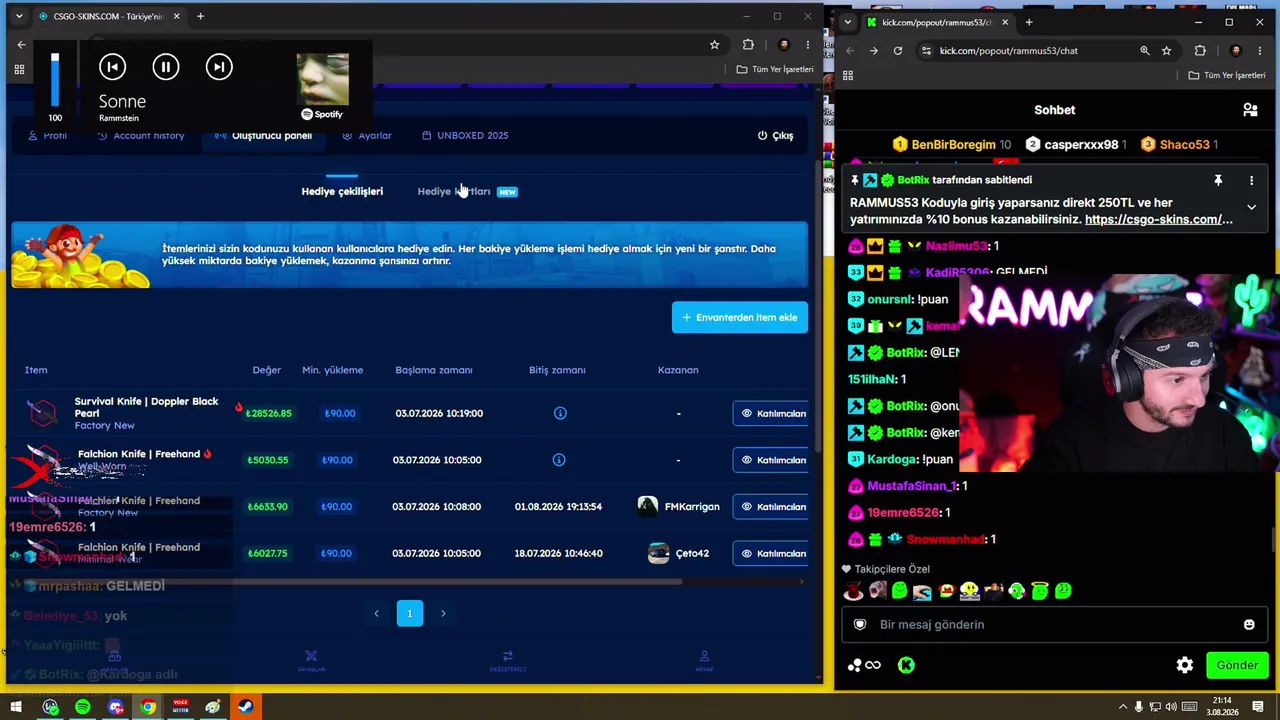This screenshot has height=720, width=1280.
Task: Open the csgo-skins.com link in pinned message
Action: pos(1158,219)
